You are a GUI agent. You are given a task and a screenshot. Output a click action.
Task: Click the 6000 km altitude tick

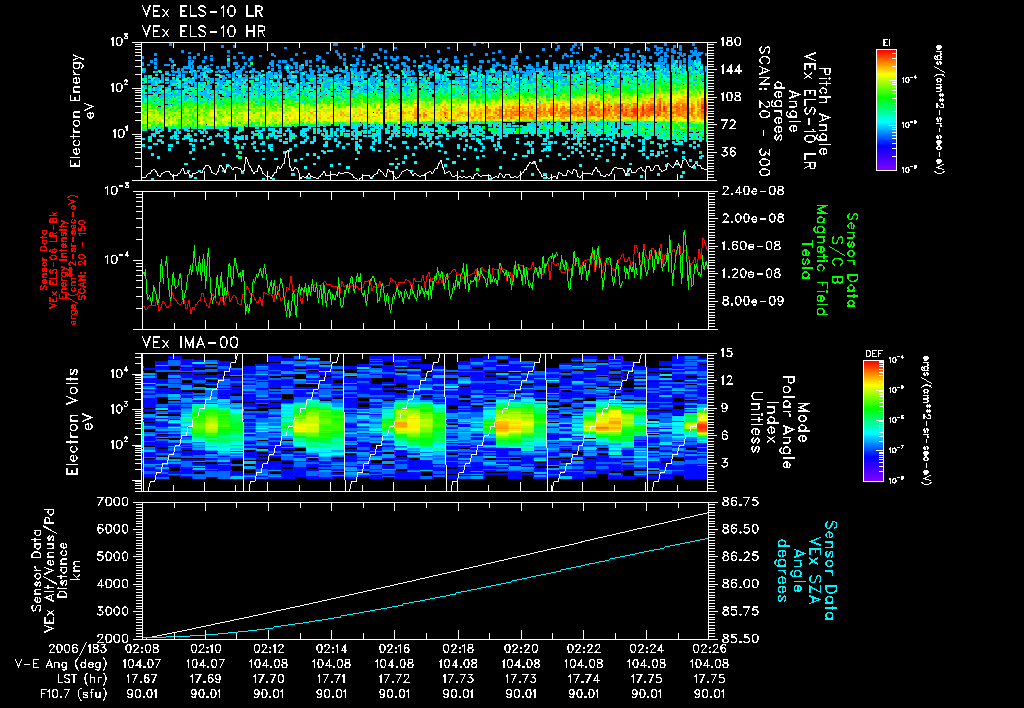[x=113, y=529]
